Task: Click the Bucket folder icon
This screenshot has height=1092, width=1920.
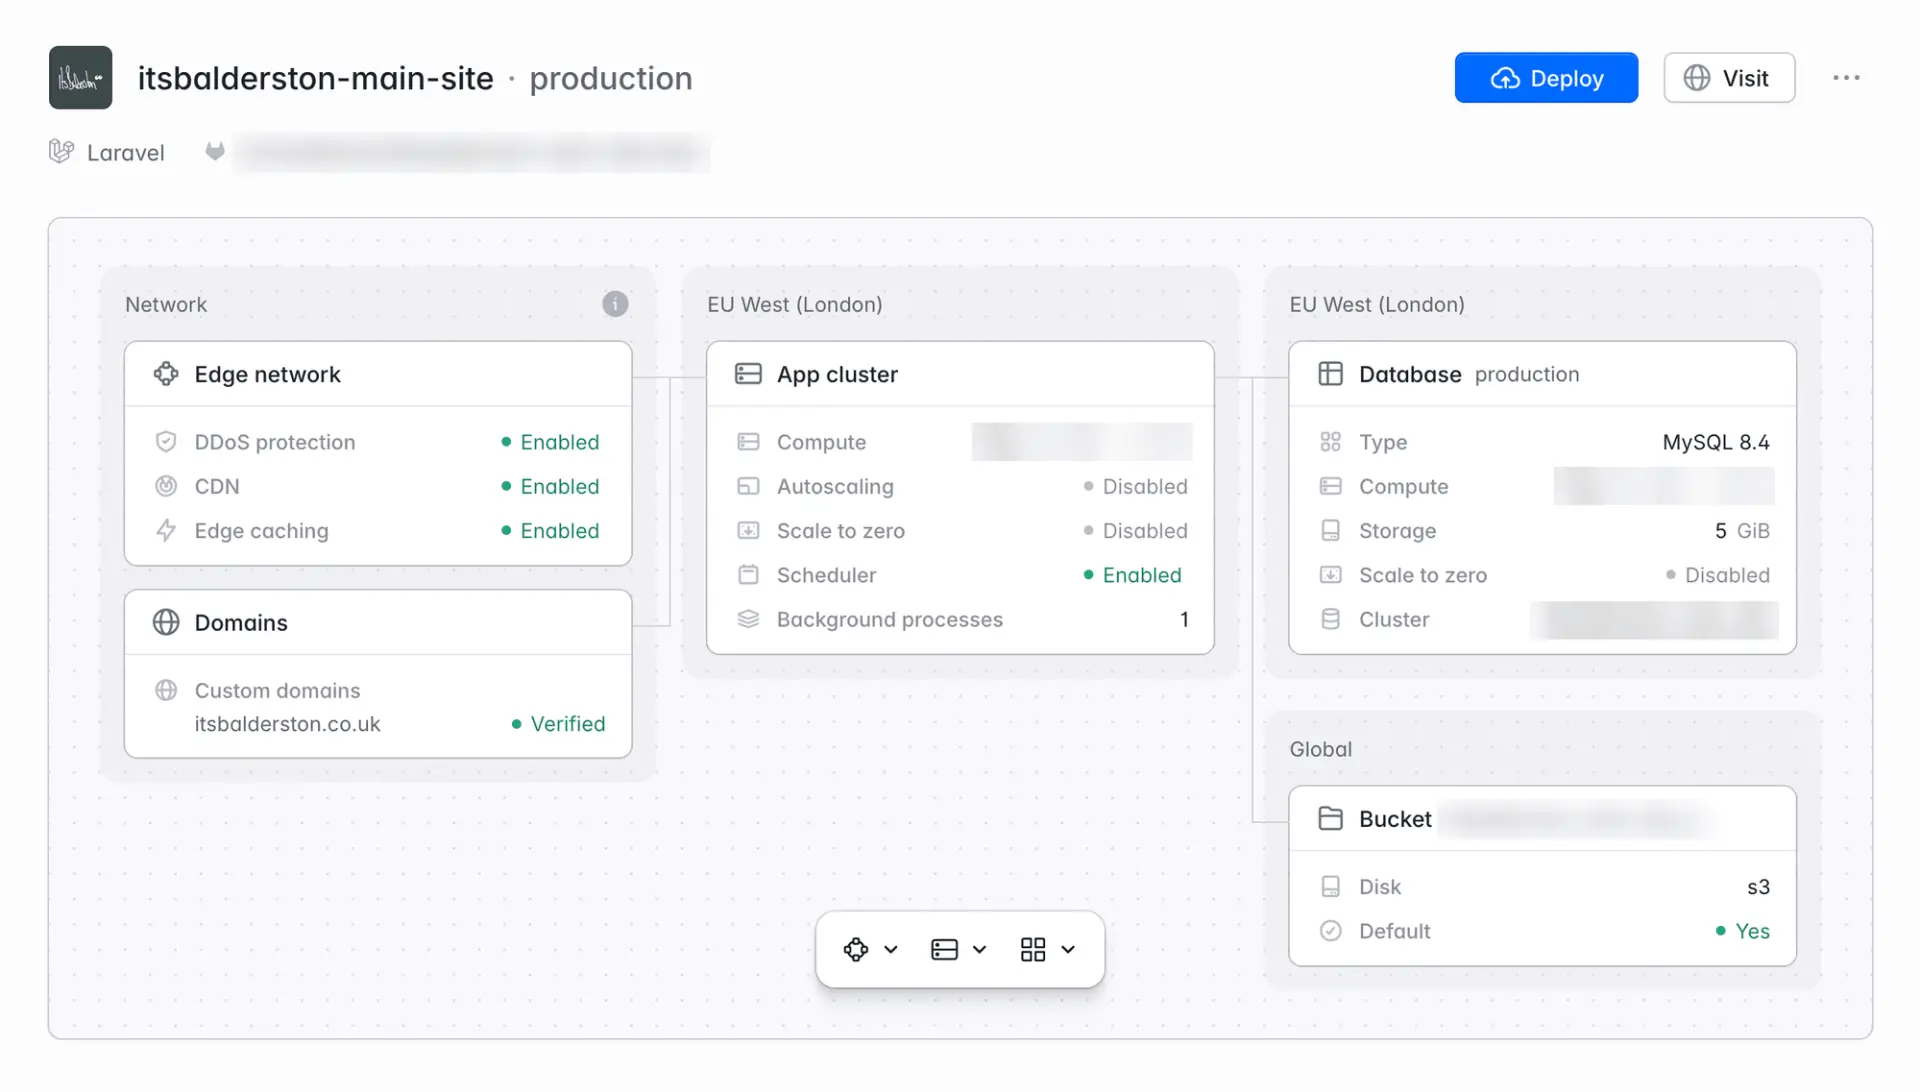Action: coord(1330,818)
